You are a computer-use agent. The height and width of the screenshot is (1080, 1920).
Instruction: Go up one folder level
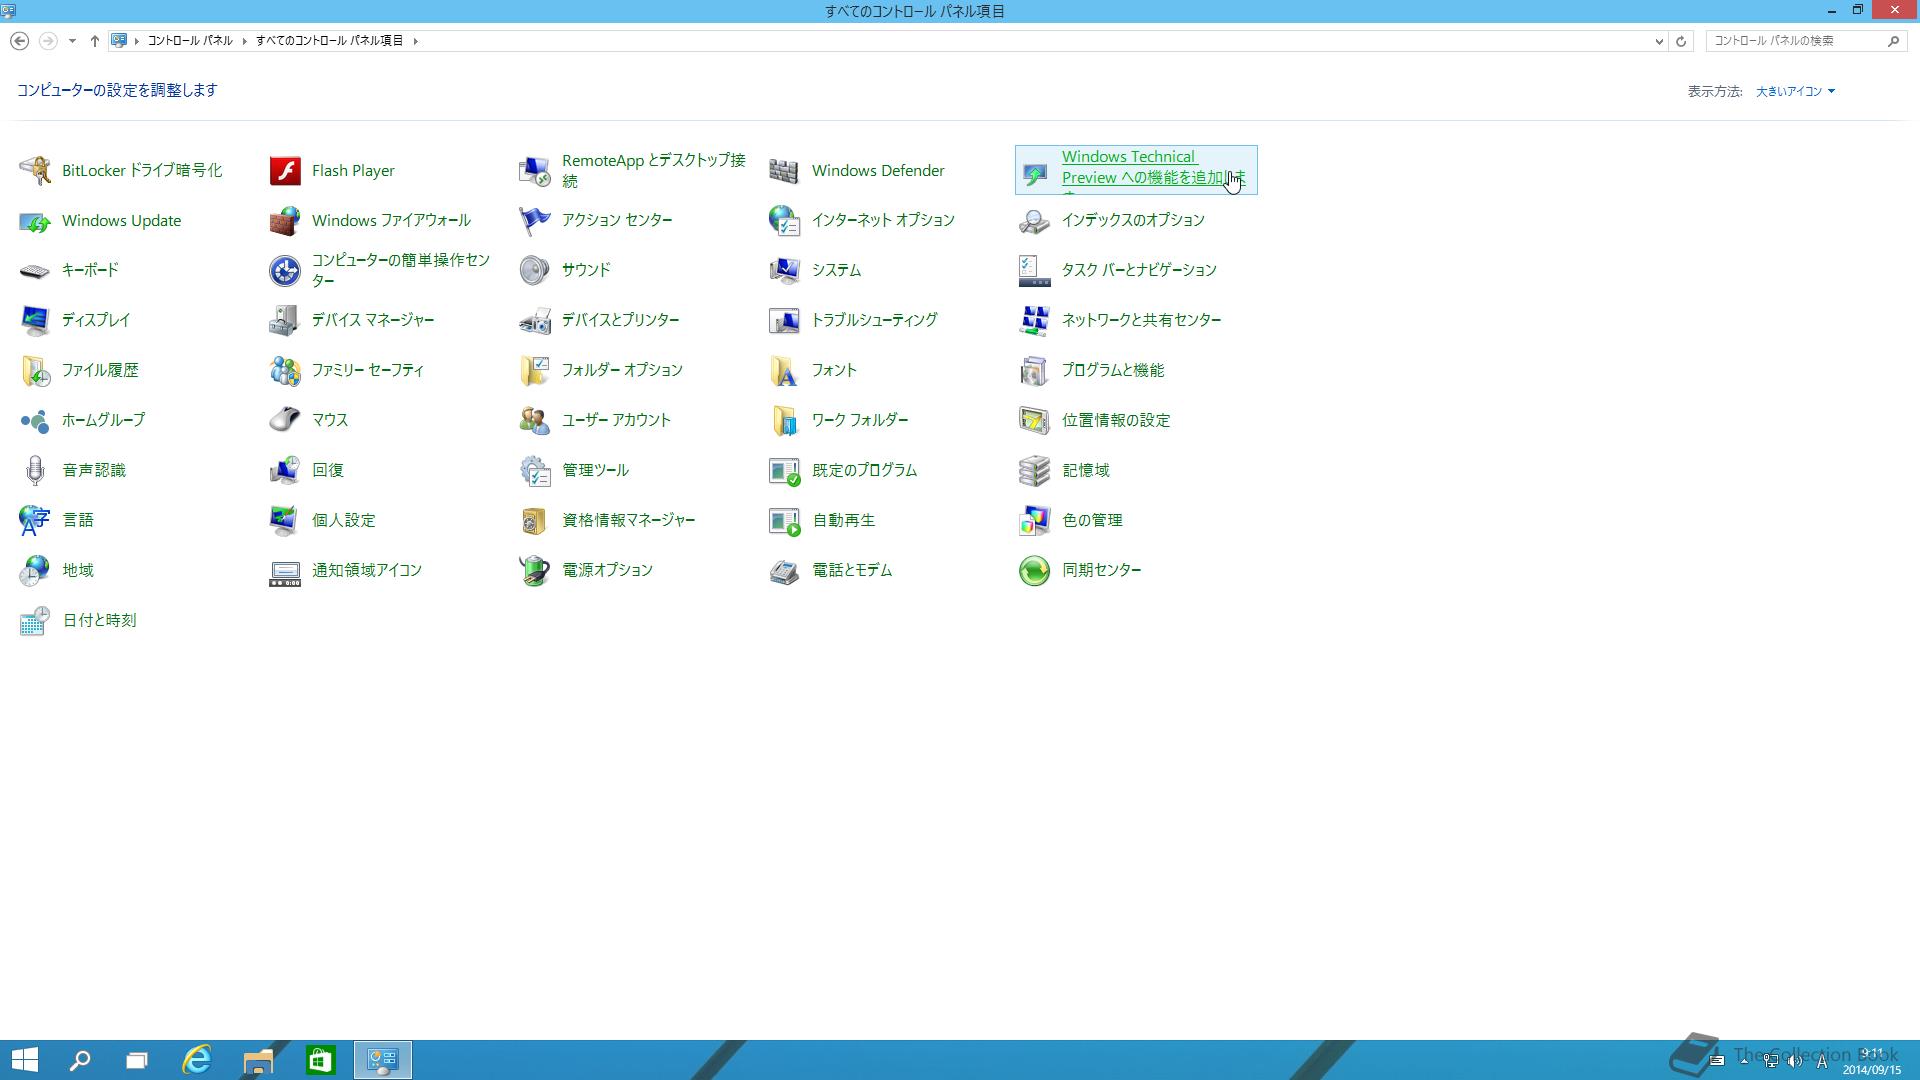(x=95, y=41)
